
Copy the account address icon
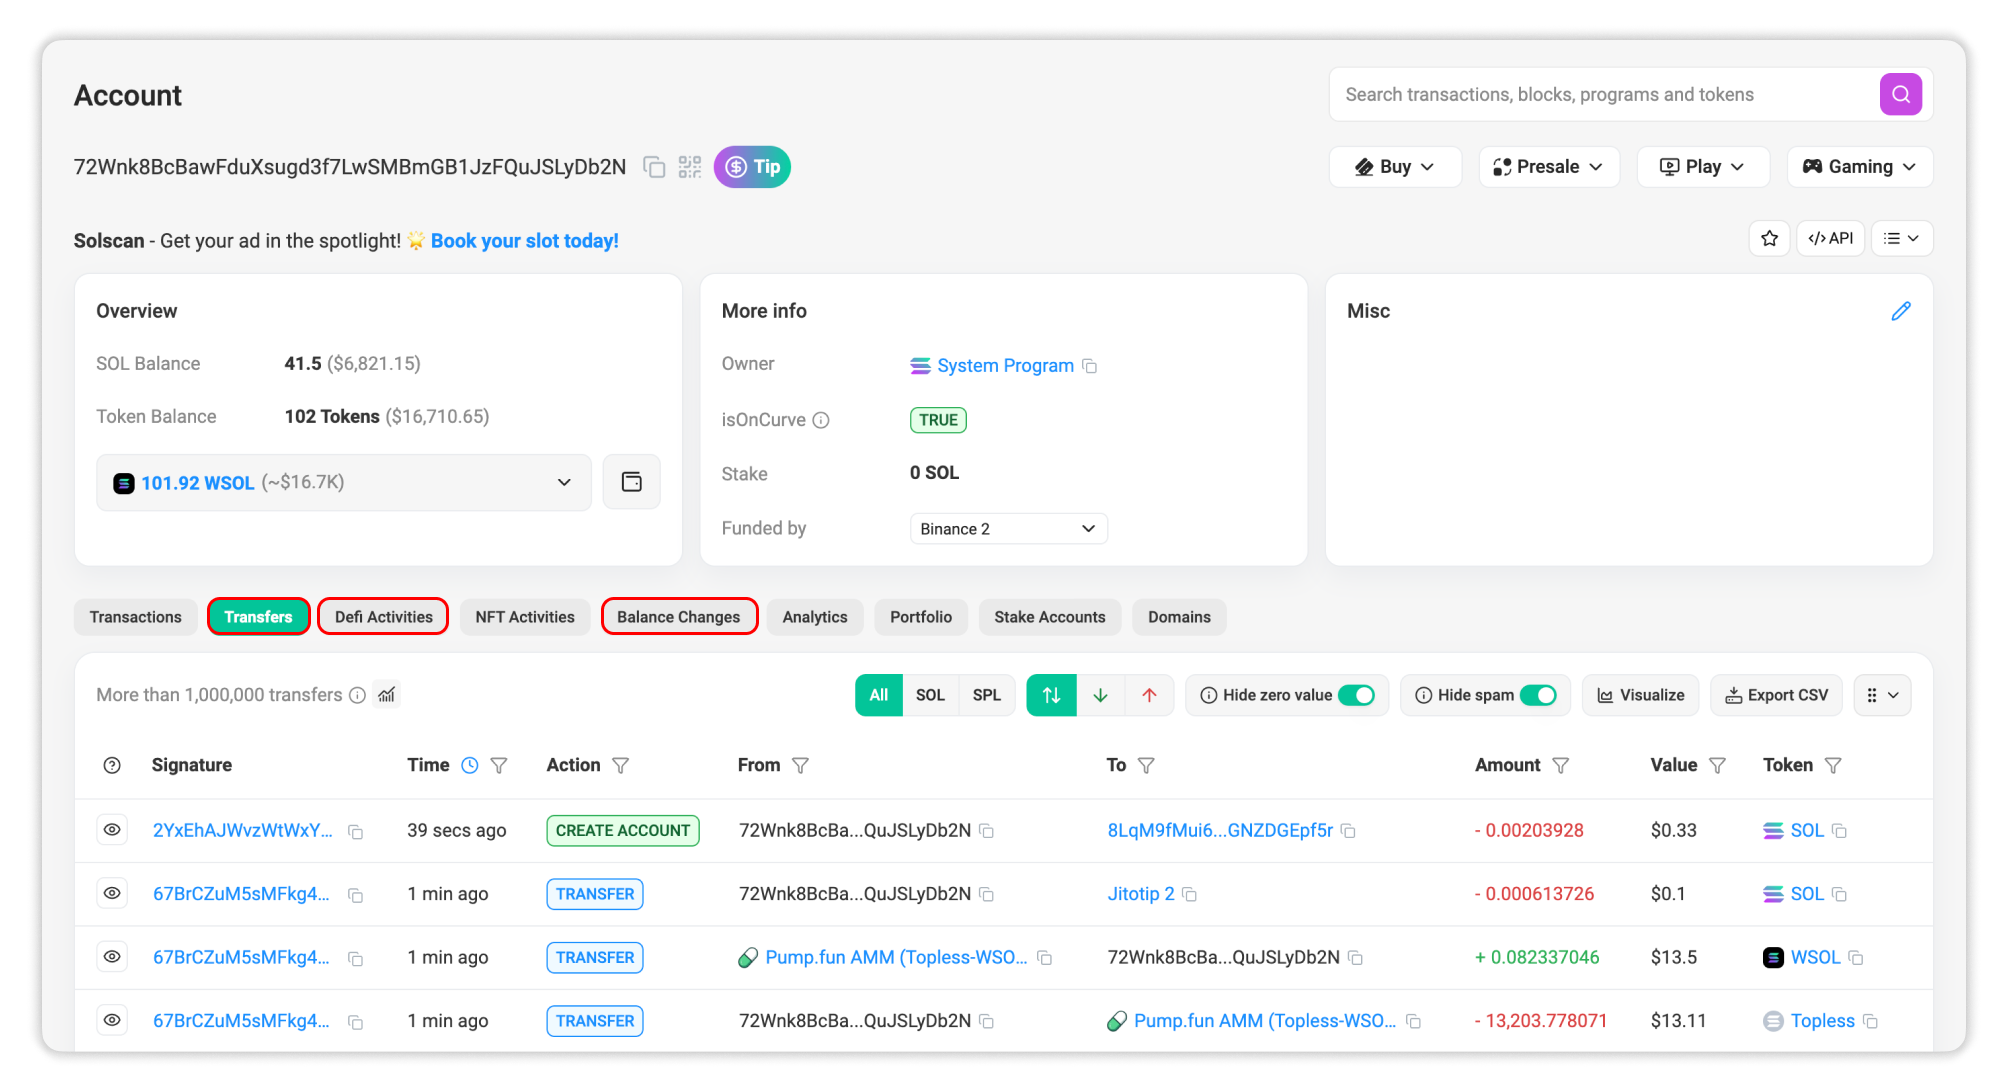[654, 167]
